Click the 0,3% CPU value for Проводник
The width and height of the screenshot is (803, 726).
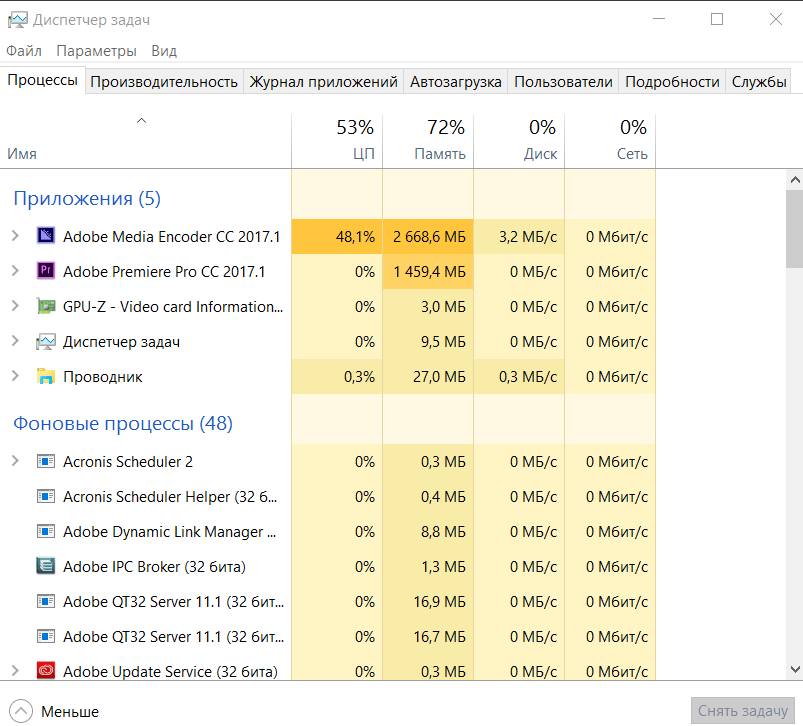359,377
